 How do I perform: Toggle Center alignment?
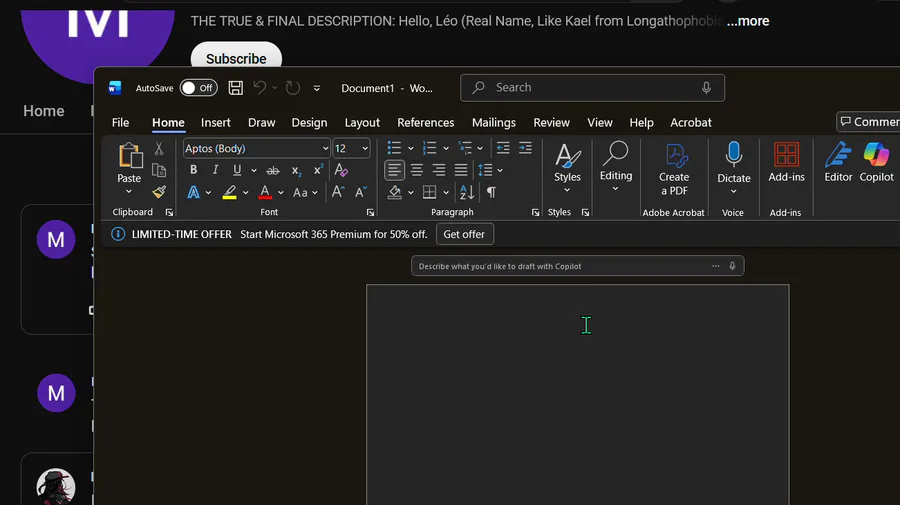pos(417,170)
